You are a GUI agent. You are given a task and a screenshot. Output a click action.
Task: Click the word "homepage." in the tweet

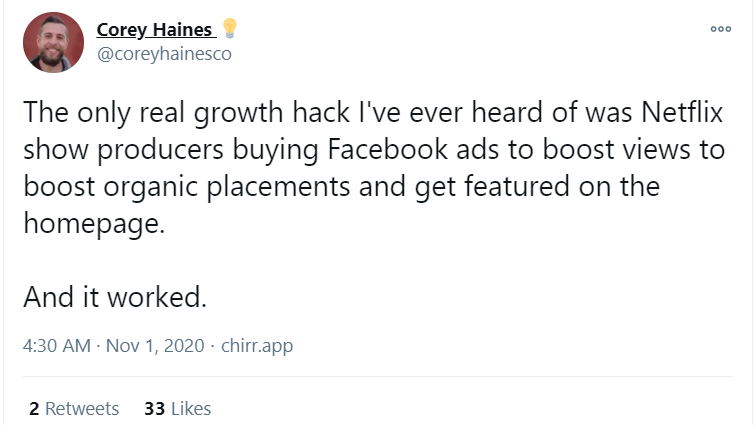coord(91,224)
